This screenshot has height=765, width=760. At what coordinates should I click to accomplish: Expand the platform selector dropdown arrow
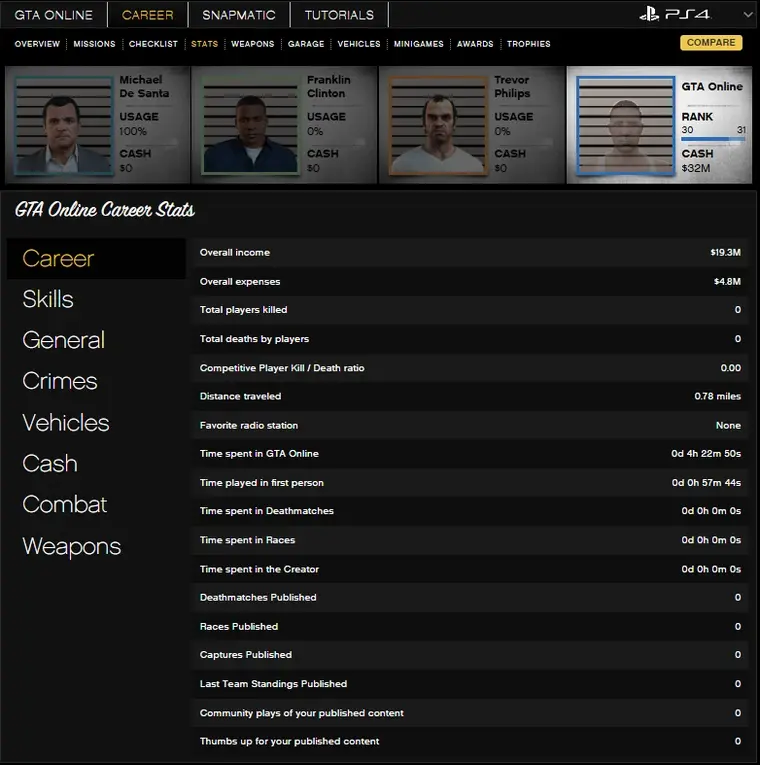747,15
